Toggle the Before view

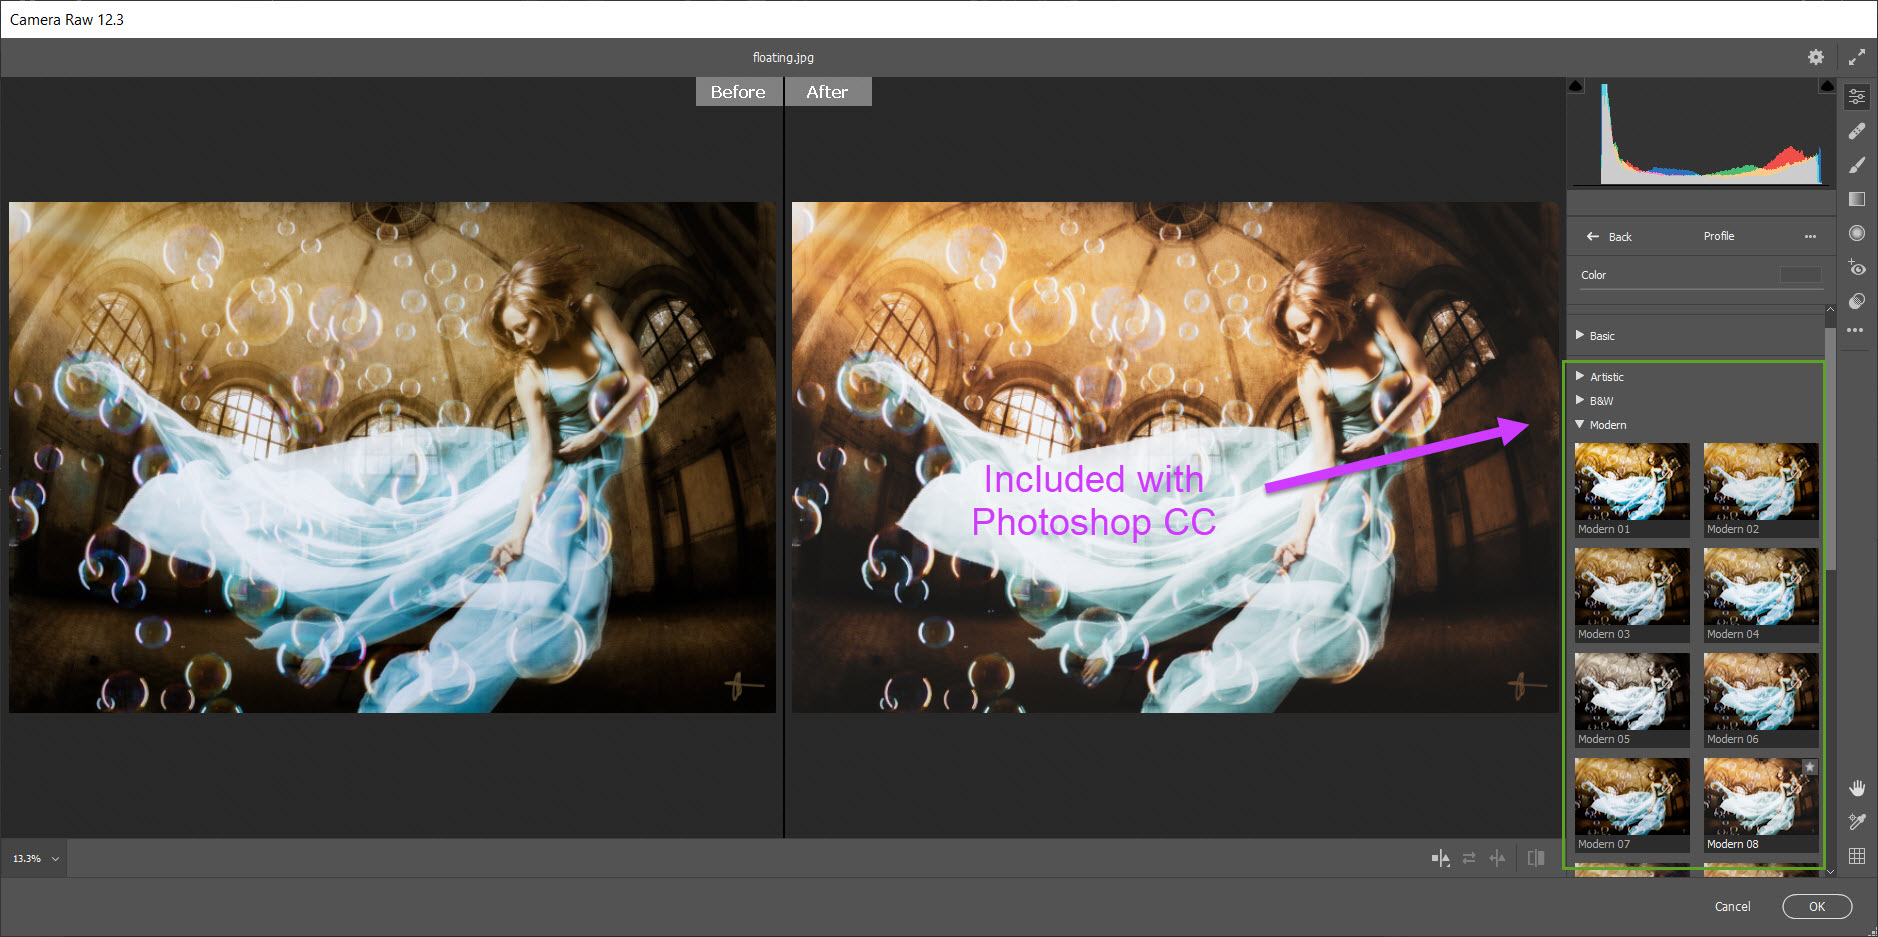[738, 91]
